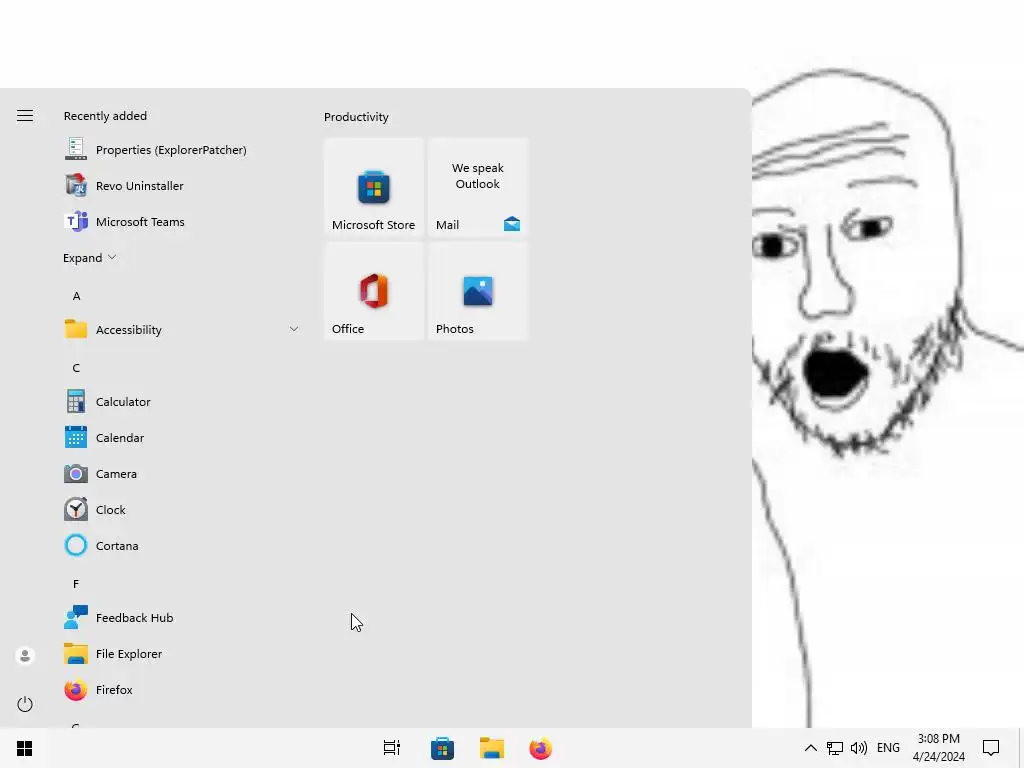Click the Productivity group heading
The image size is (1024, 768).
coord(356,117)
